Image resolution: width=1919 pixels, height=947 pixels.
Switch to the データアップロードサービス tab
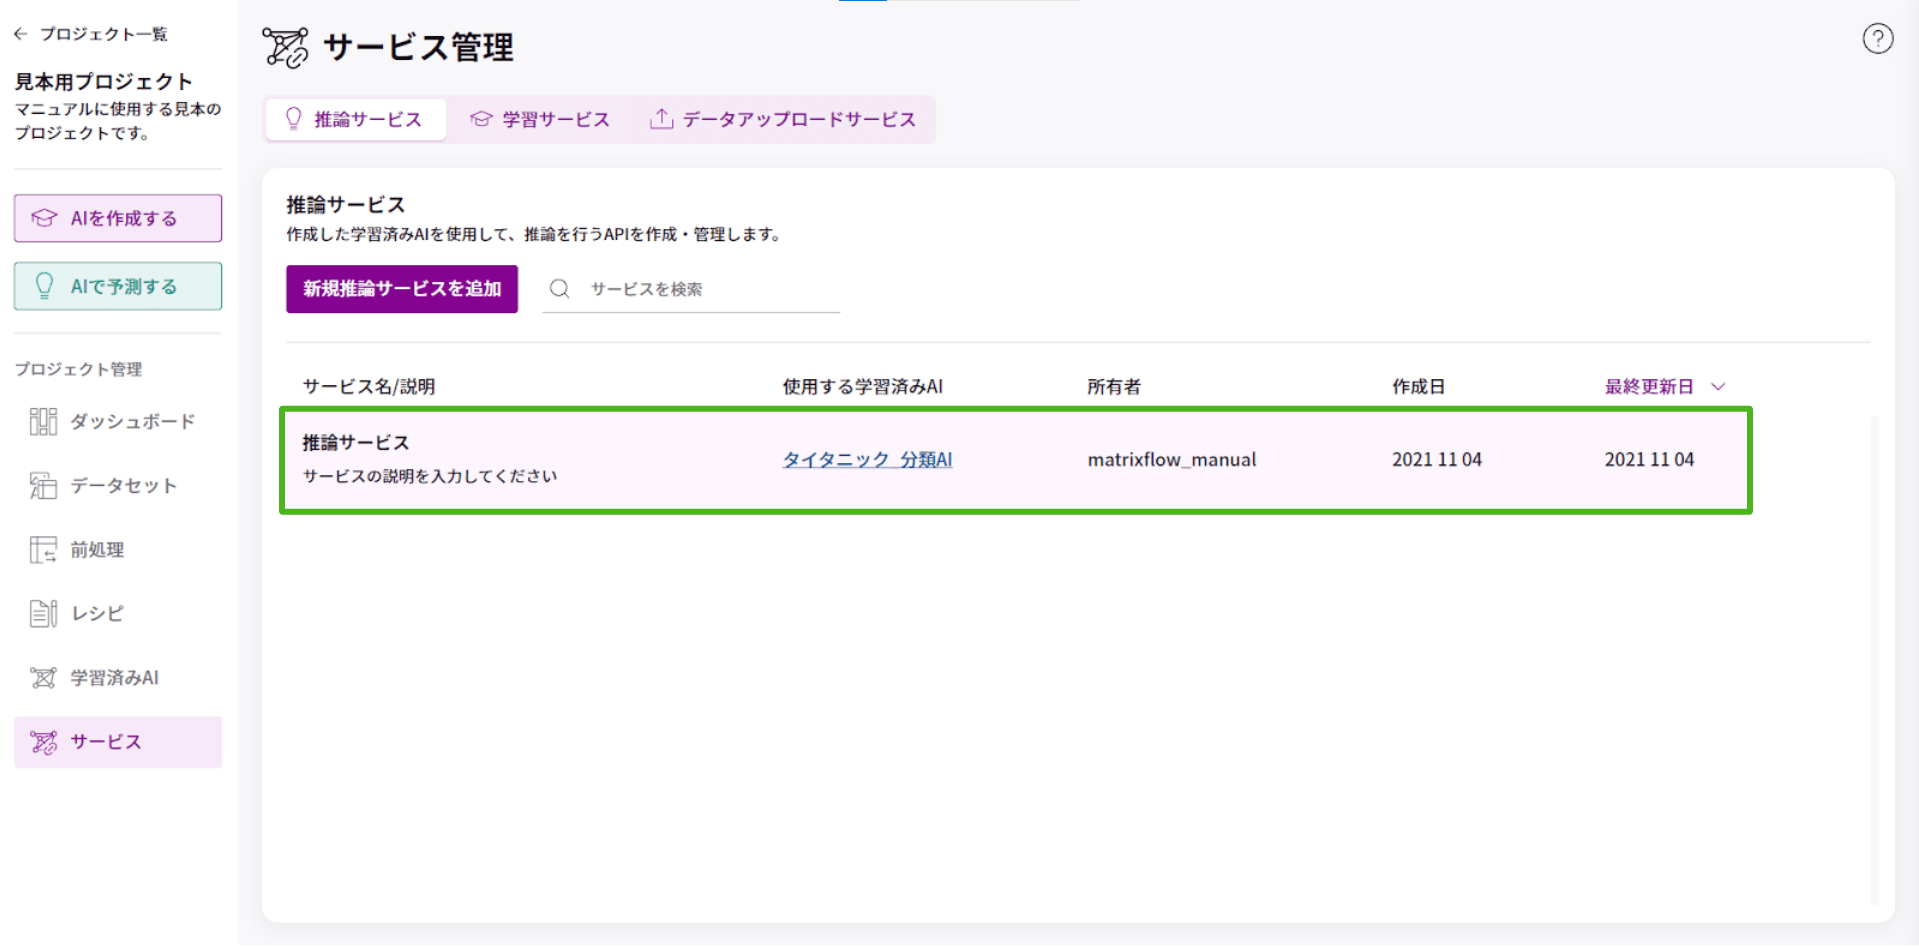point(783,119)
